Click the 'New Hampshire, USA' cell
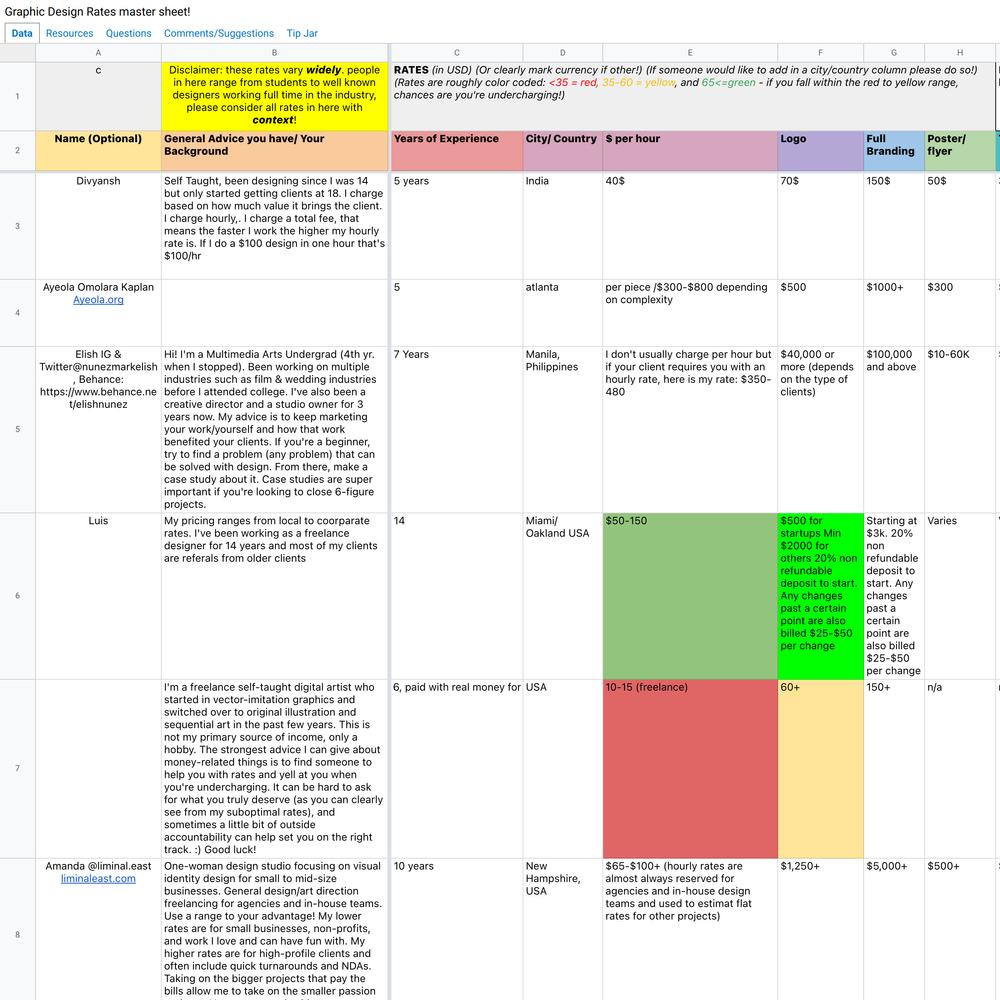Screen dimensions: 1000x1000 [x=562, y=929]
